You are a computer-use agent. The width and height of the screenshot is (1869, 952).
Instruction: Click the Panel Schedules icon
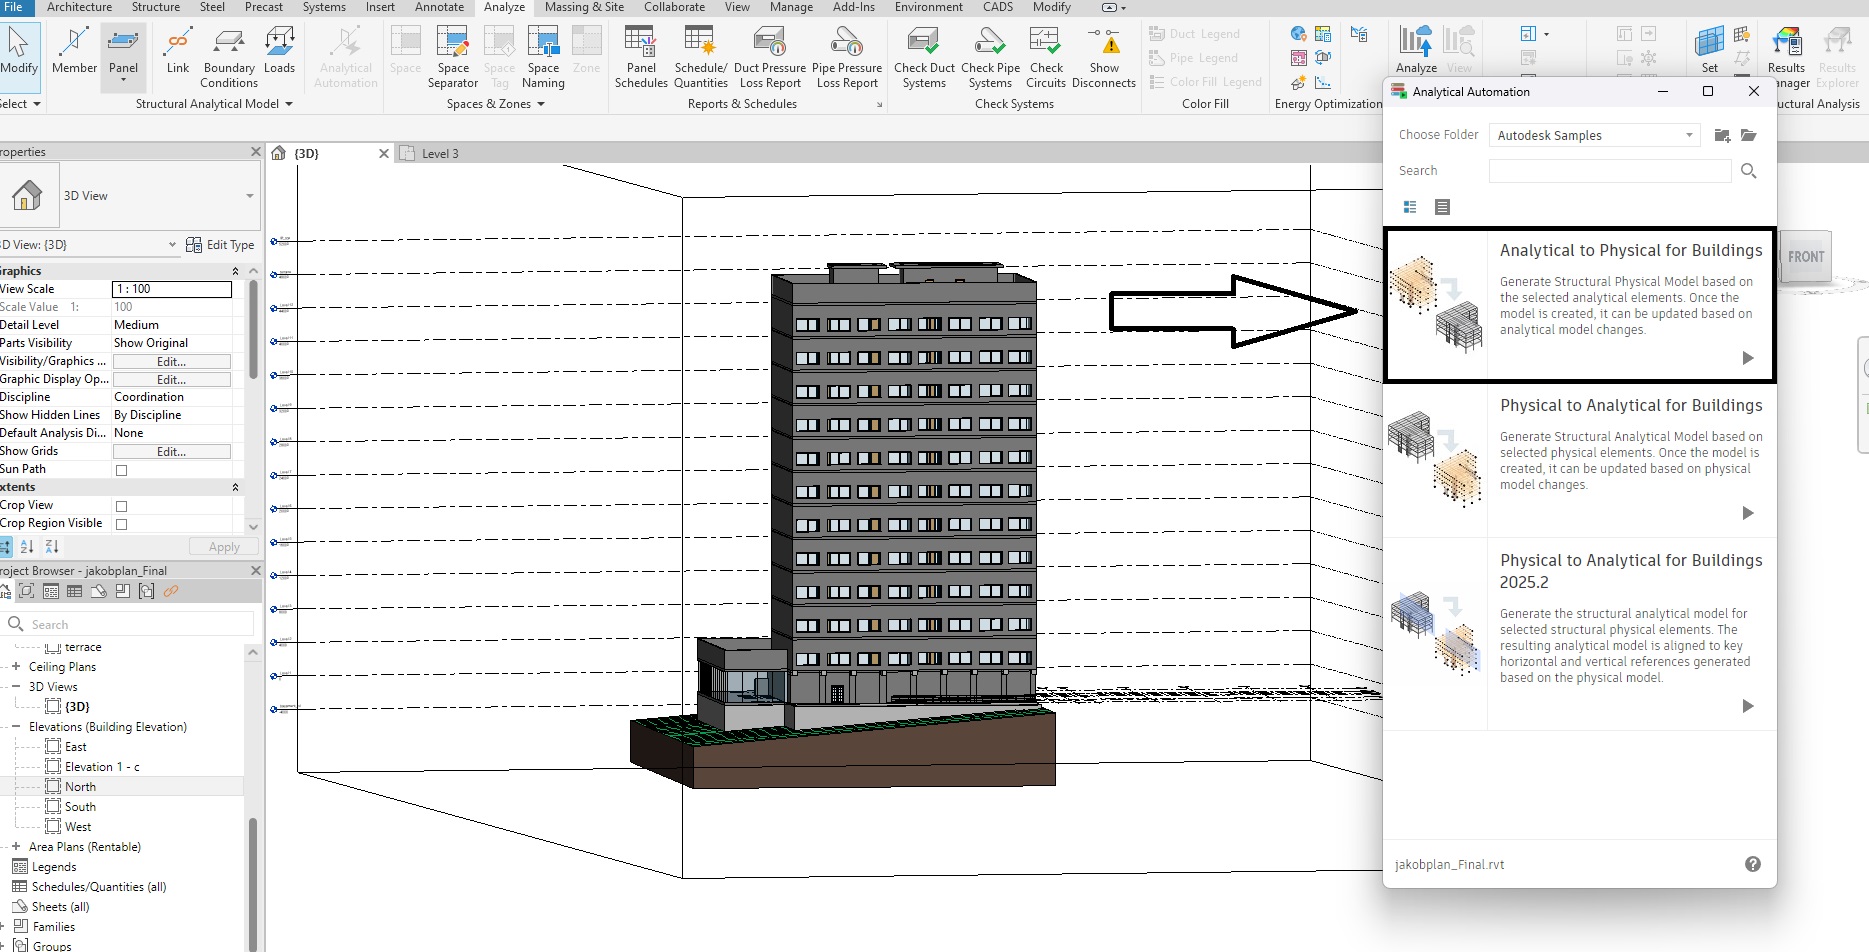point(640,45)
